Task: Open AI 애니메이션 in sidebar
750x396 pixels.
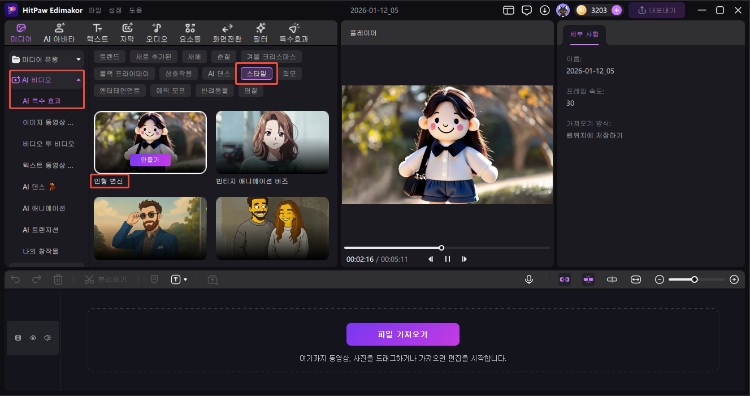Action: 44,208
